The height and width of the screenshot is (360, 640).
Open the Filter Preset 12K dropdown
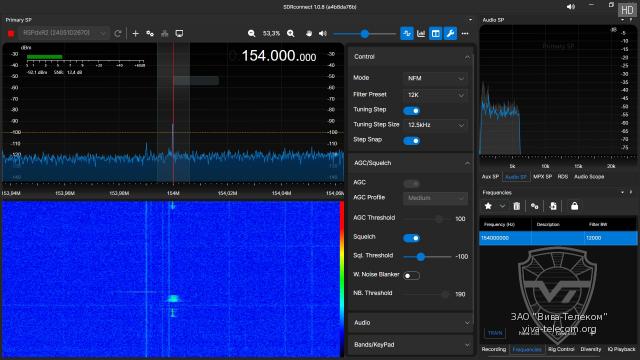click(436, 95)
